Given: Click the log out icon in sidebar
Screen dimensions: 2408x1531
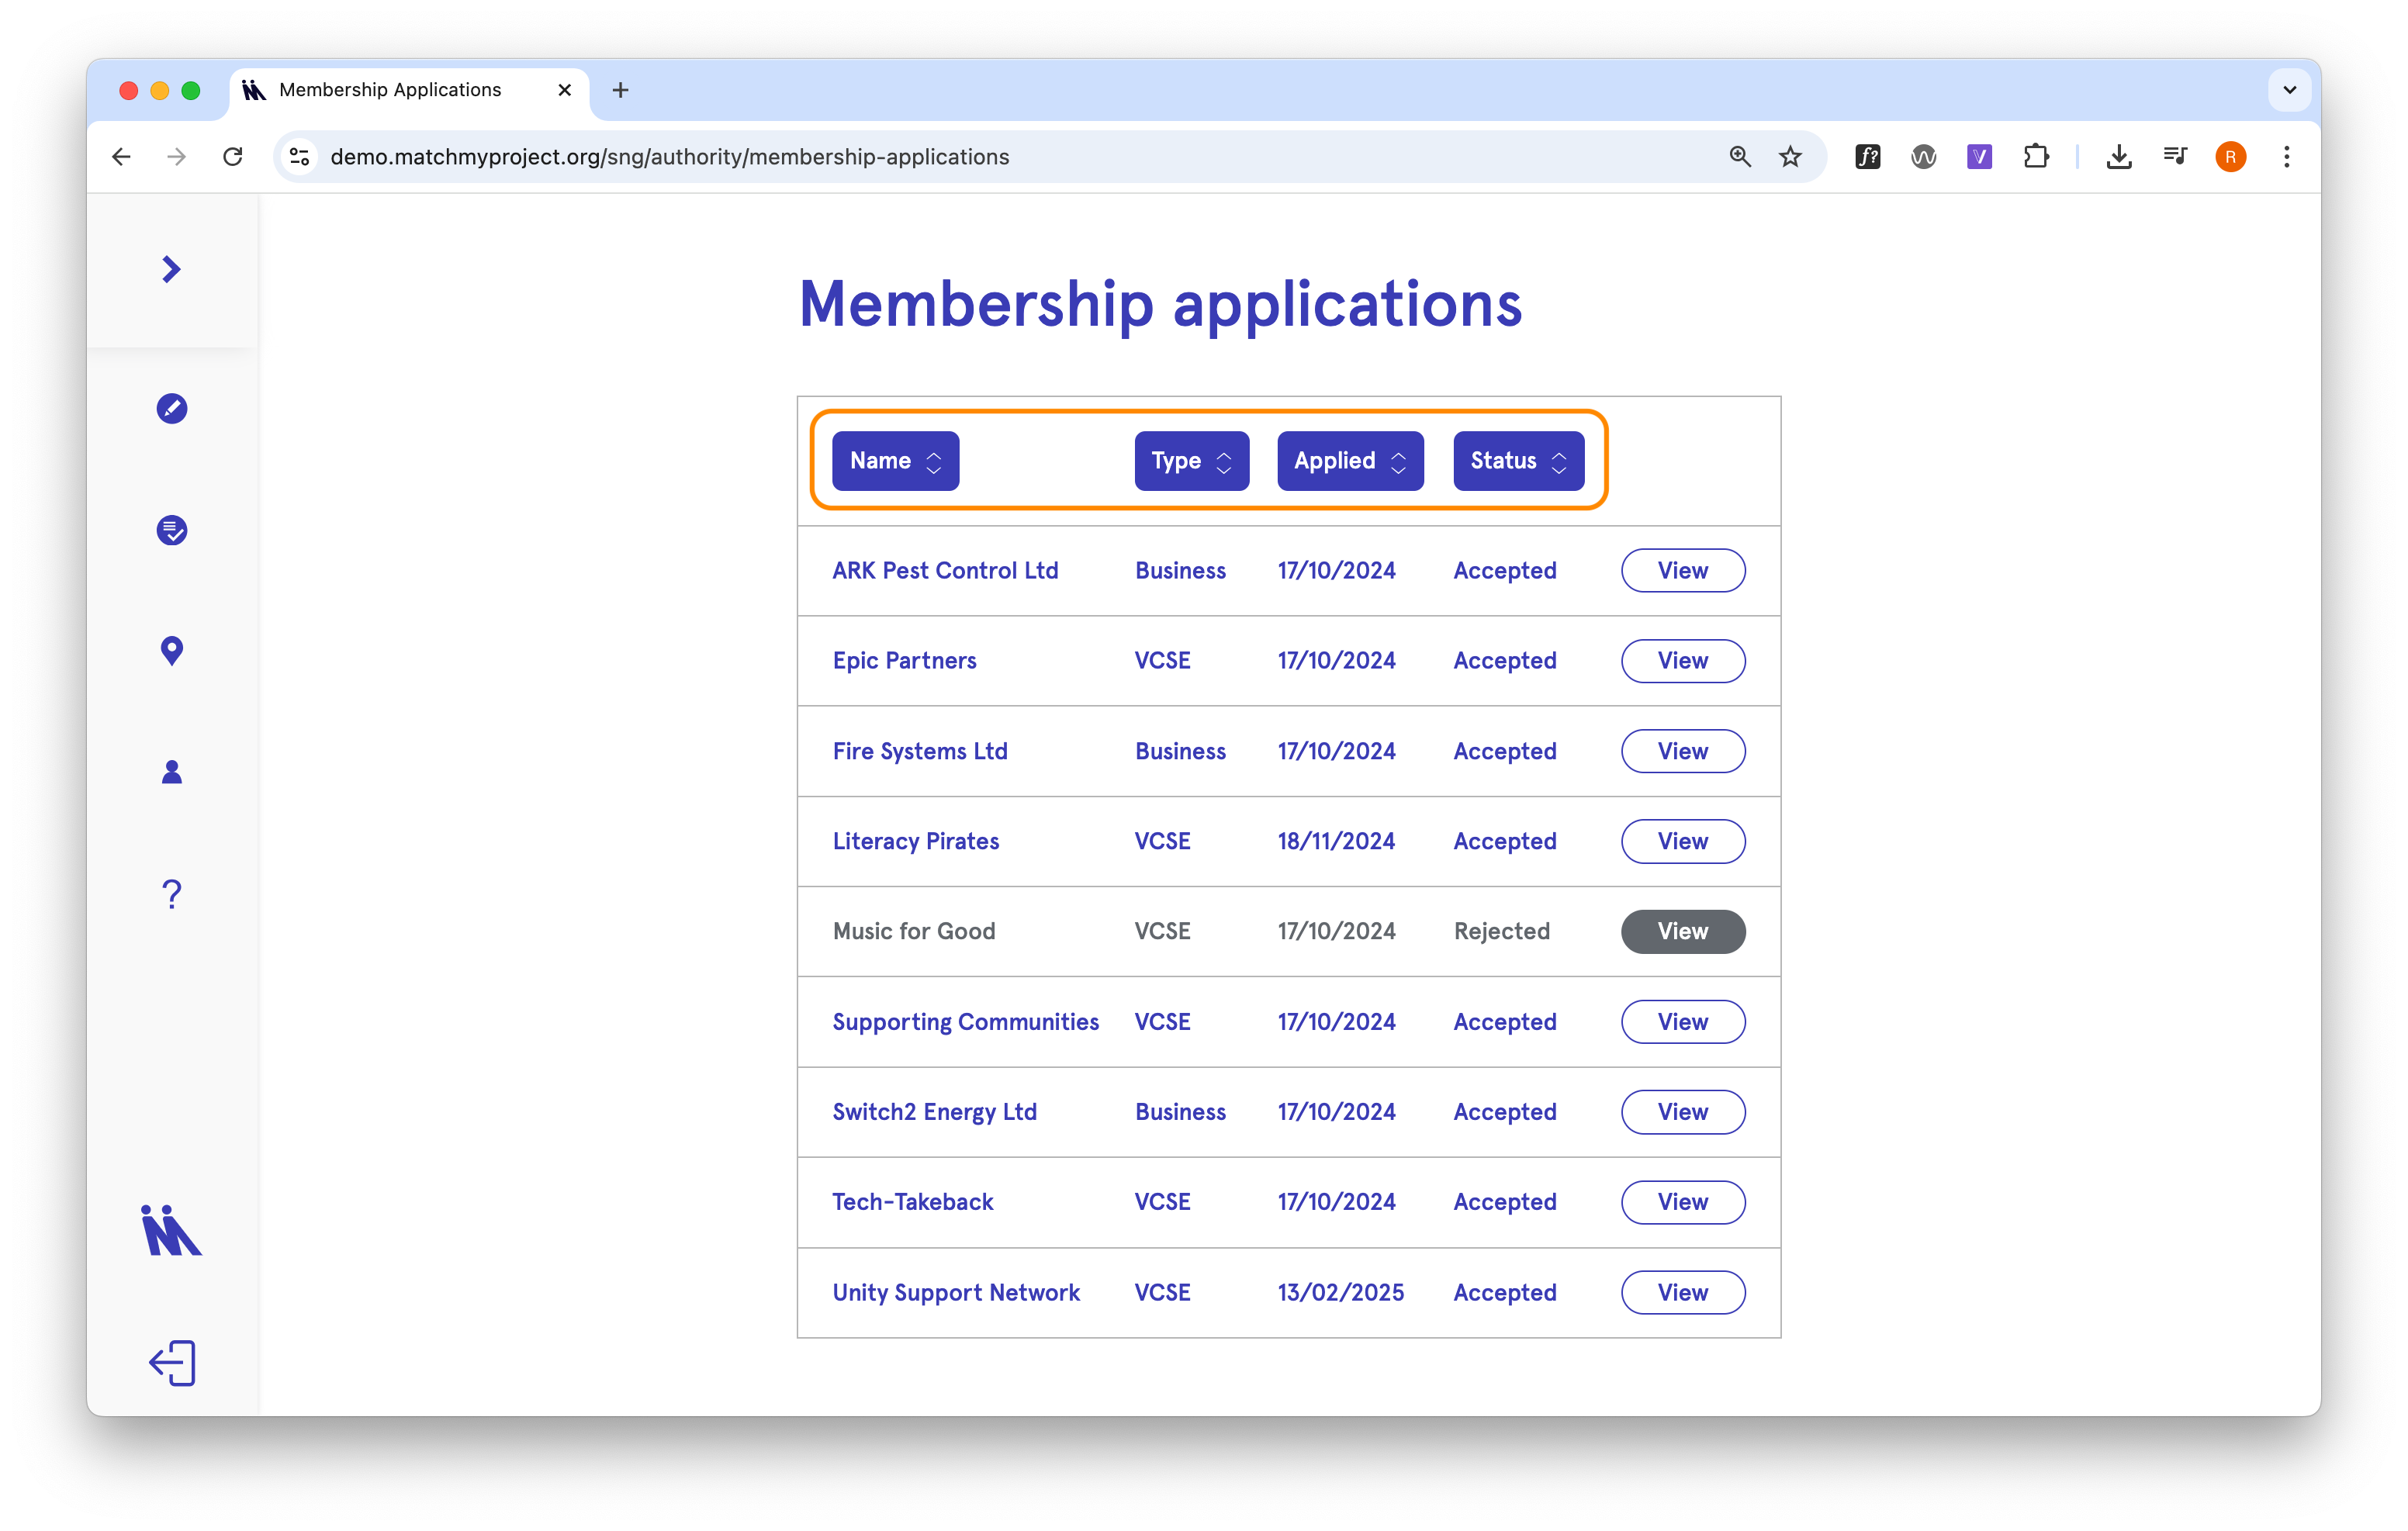Looking at the screenshot, I should pos(172,1363).
